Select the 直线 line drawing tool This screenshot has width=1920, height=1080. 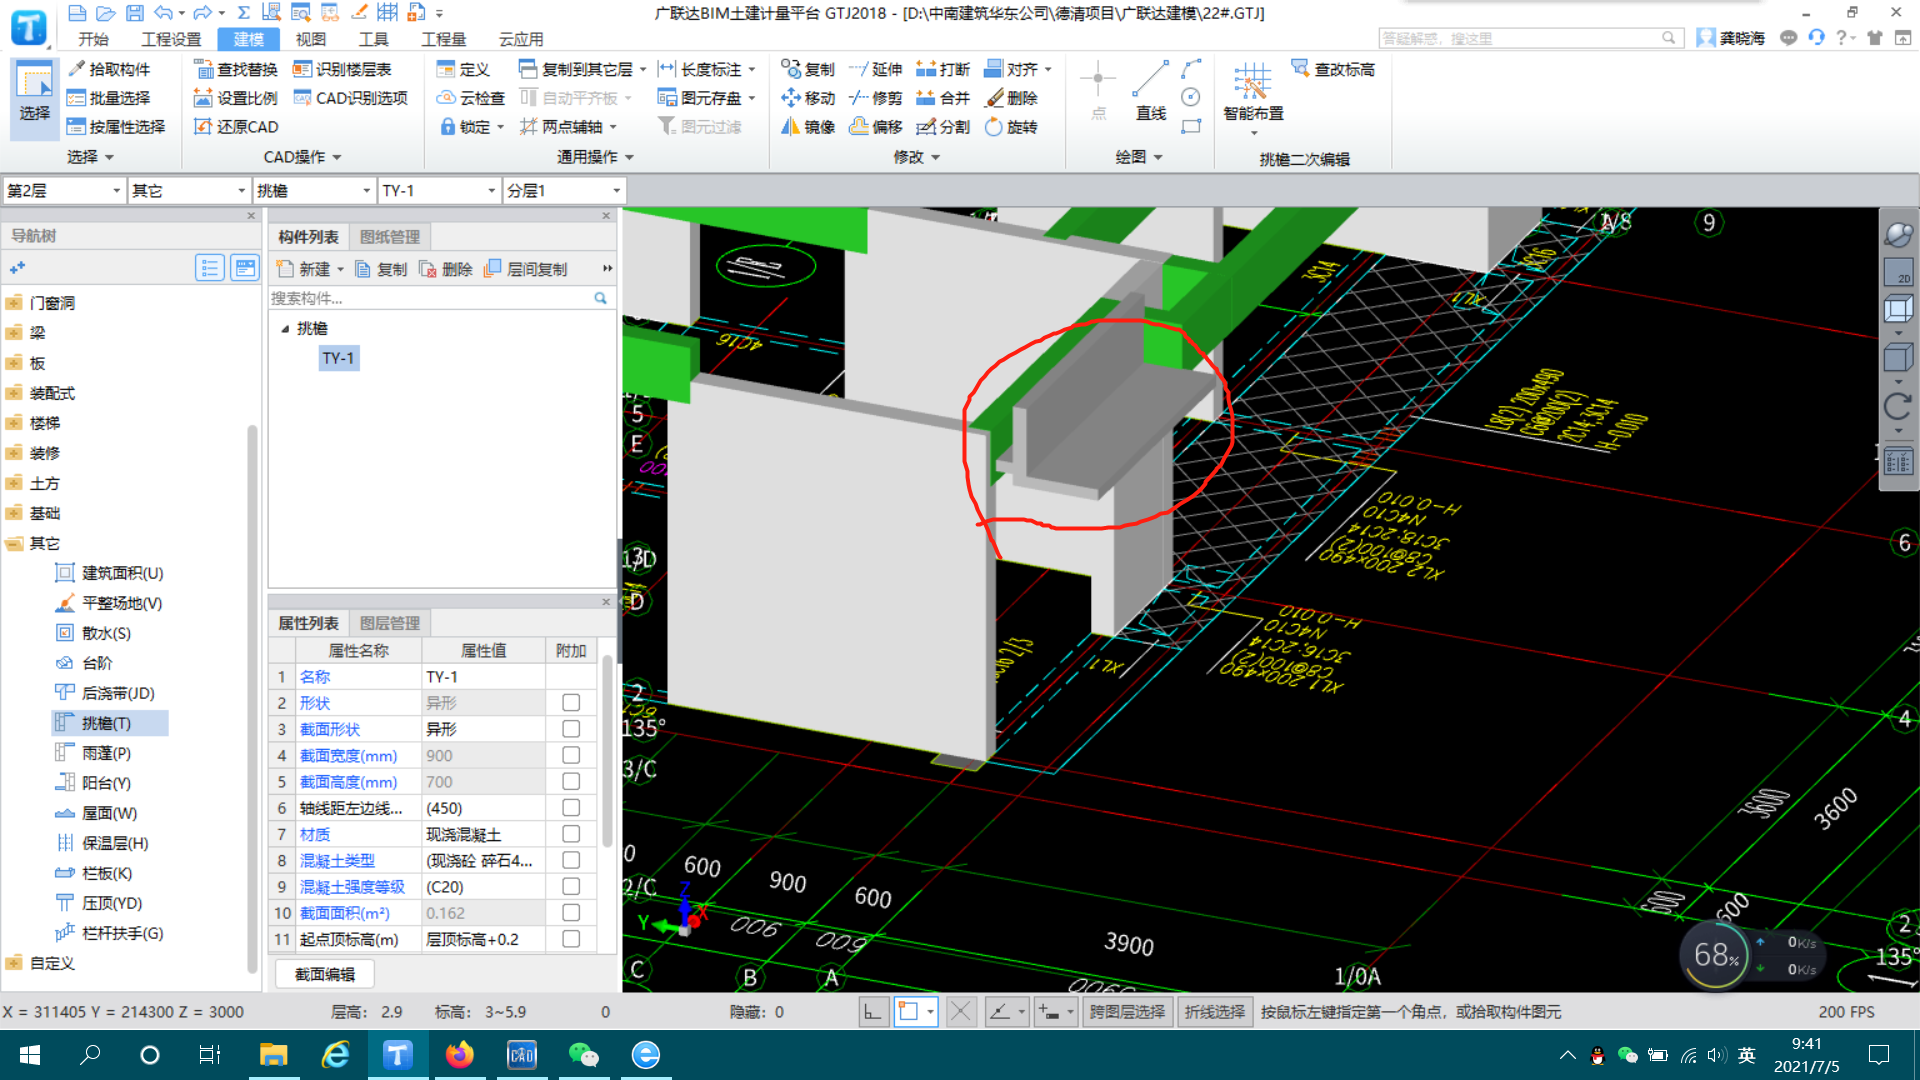point(1151,92)
